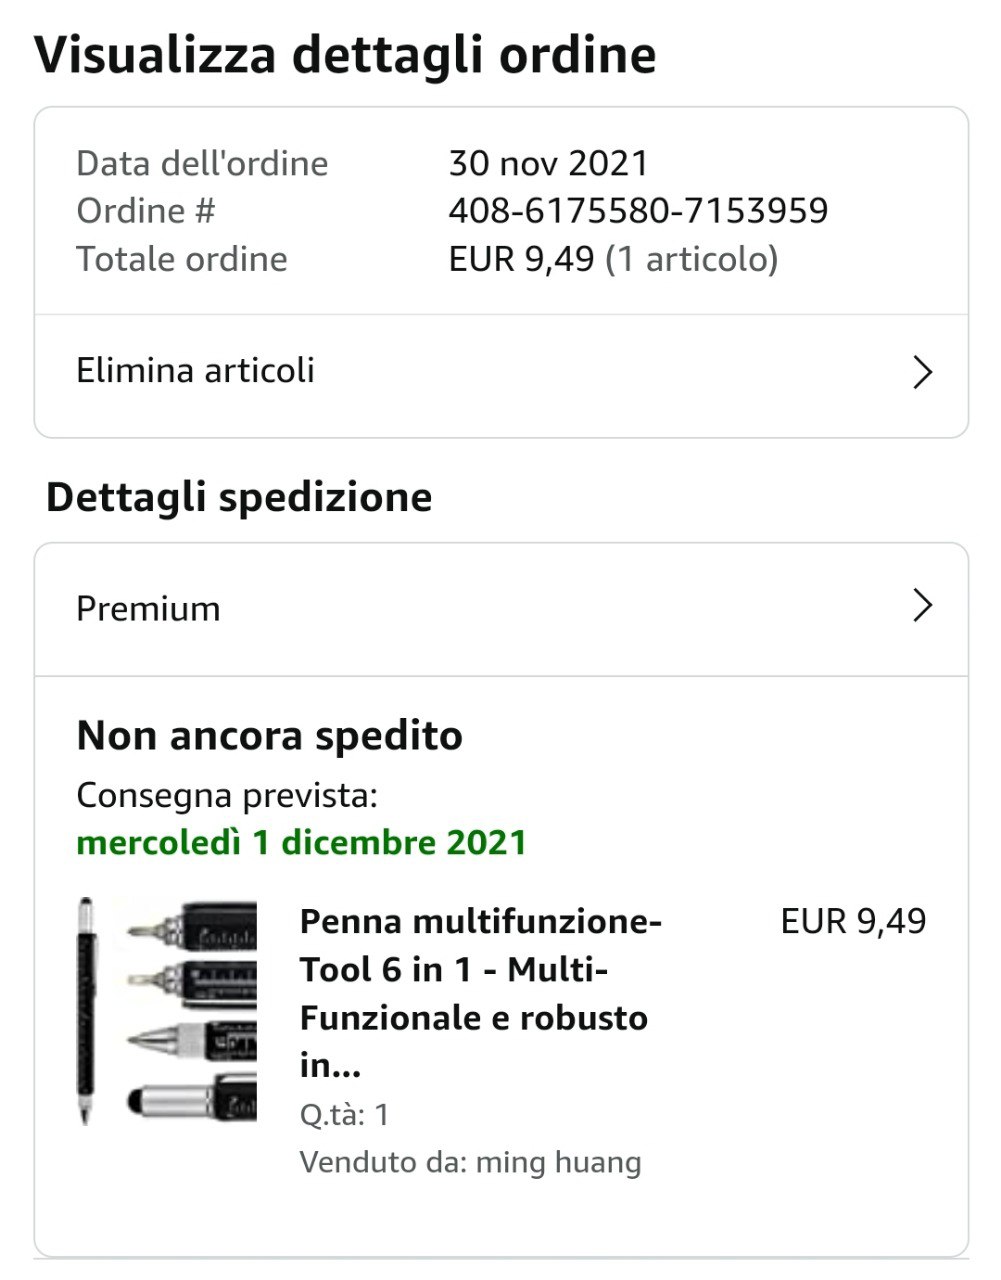Click the Consegna prevista label
This screenshot has width=1001, height=1280.
[227, 796]
